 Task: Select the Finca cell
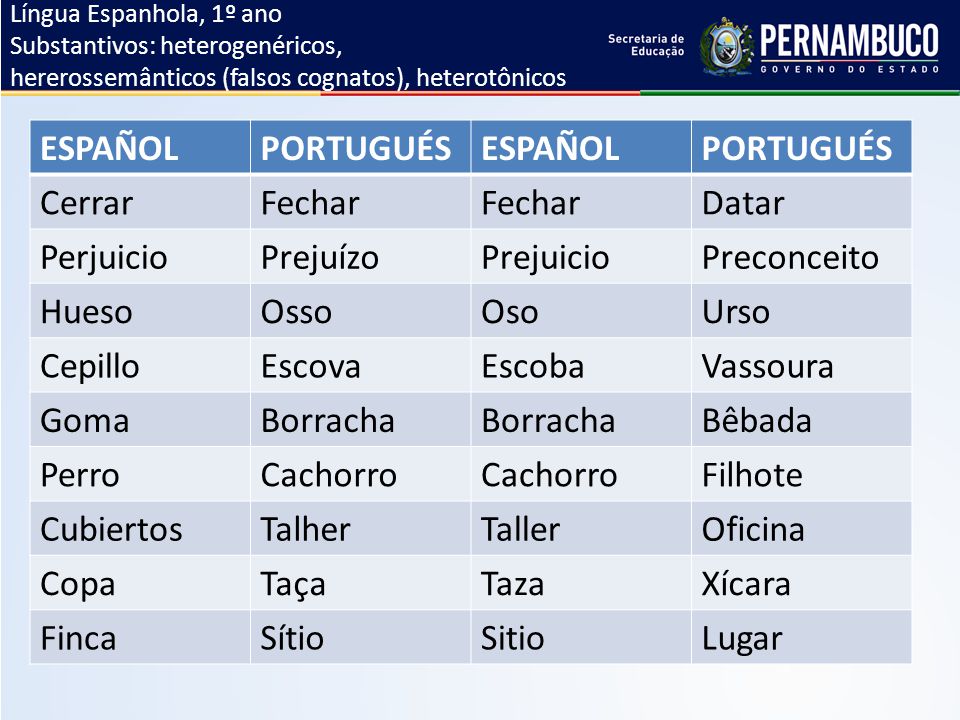140,637
